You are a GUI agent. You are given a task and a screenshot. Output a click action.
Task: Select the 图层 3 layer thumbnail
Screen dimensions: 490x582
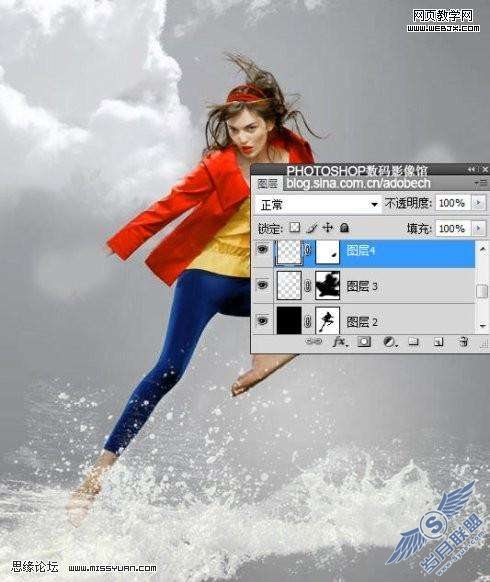pyautogui.click(x=289, y=285)
